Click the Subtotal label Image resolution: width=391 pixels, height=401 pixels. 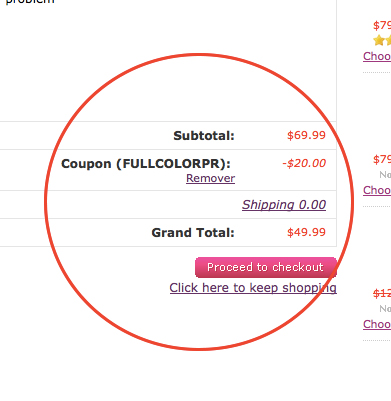[204, 136]
